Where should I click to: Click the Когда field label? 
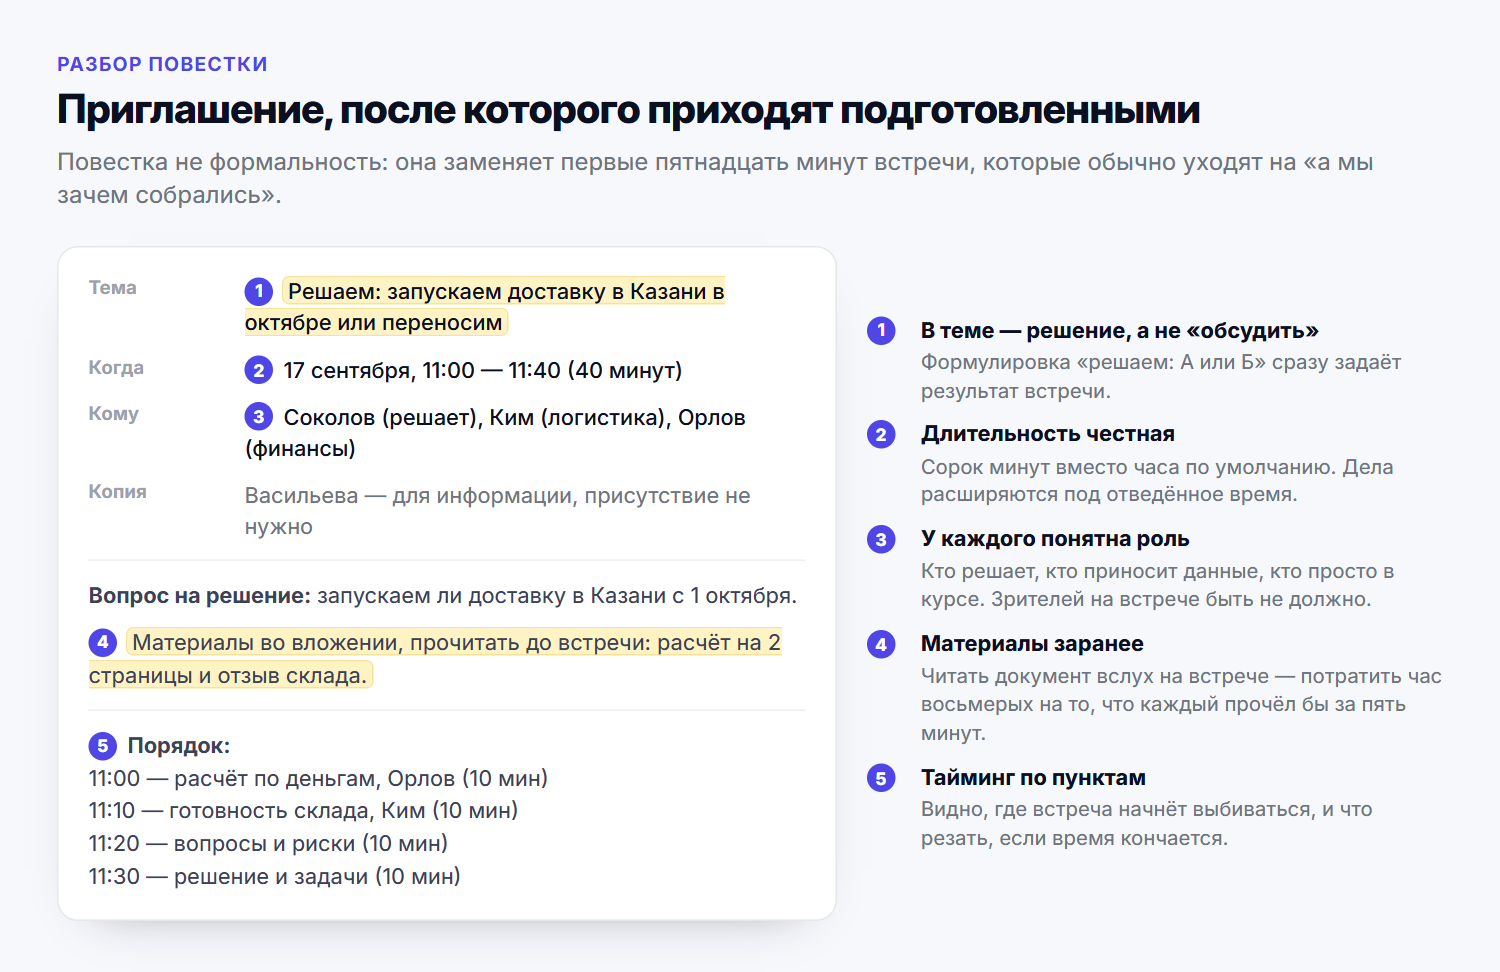pos(116,368)
